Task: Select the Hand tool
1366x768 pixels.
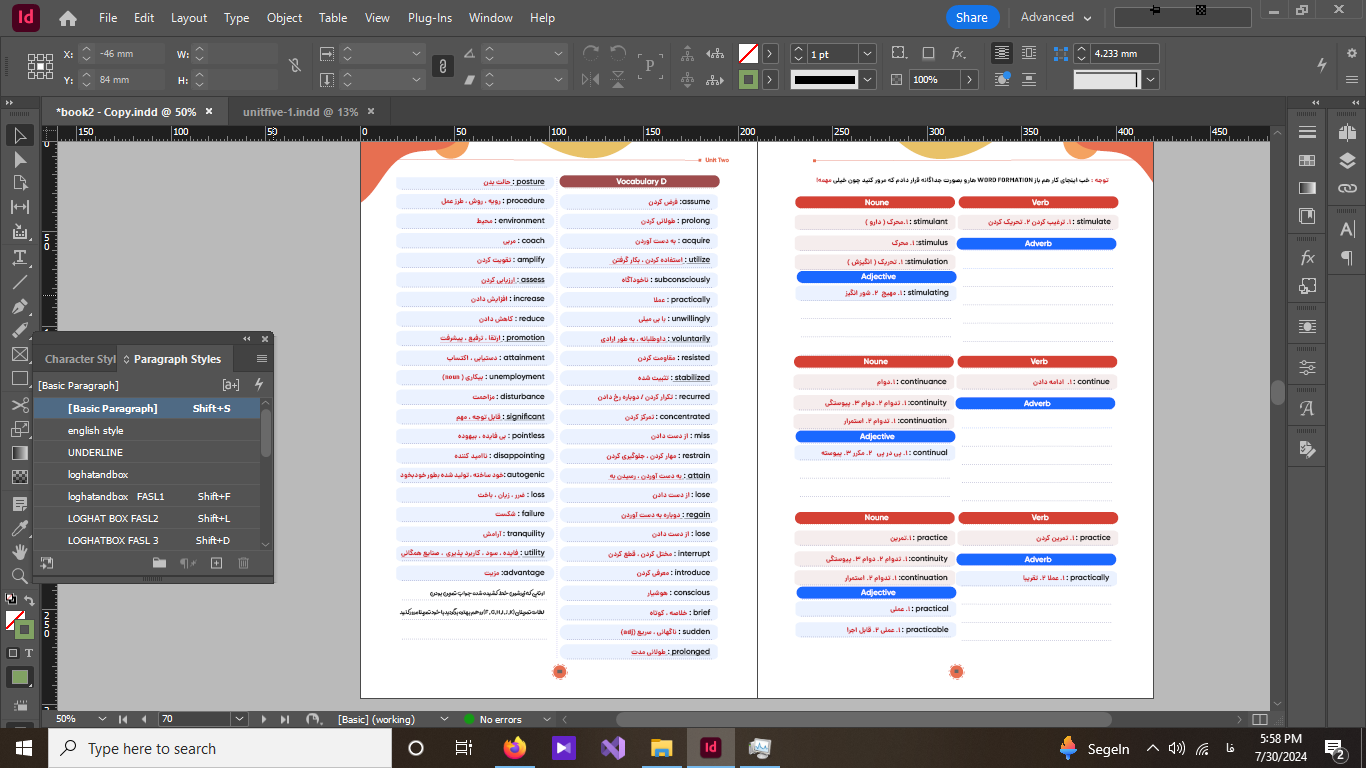Action: click(x=20, y=551)
